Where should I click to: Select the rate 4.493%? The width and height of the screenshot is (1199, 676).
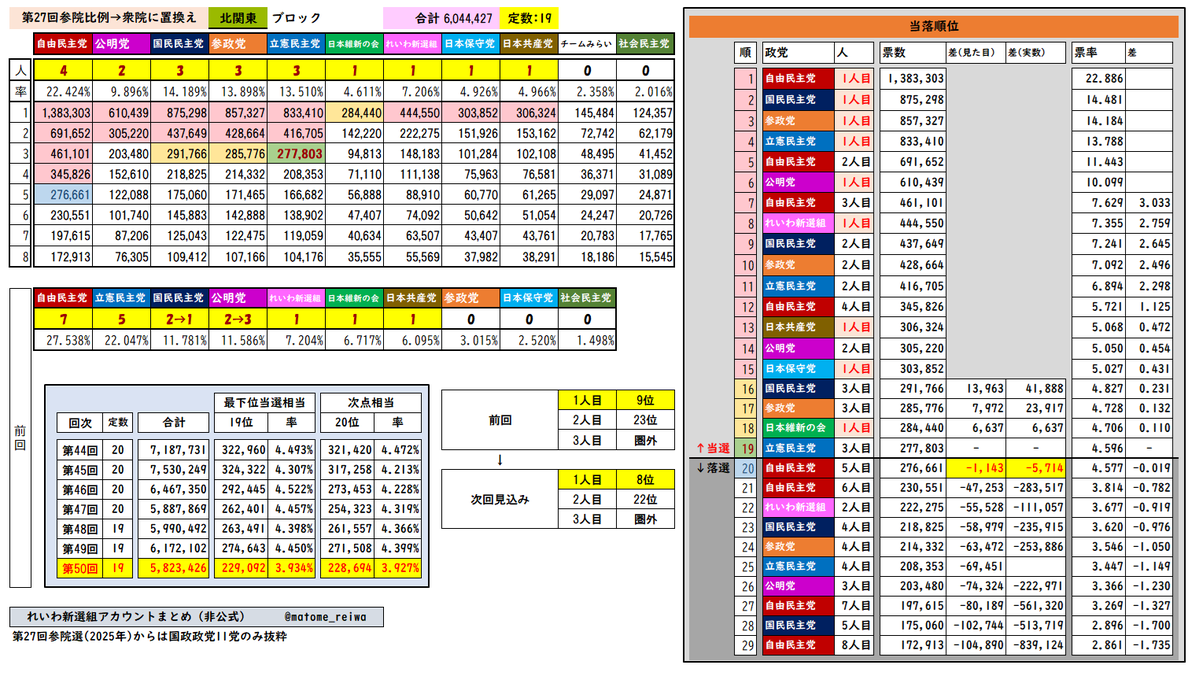[x=291, y=450]
